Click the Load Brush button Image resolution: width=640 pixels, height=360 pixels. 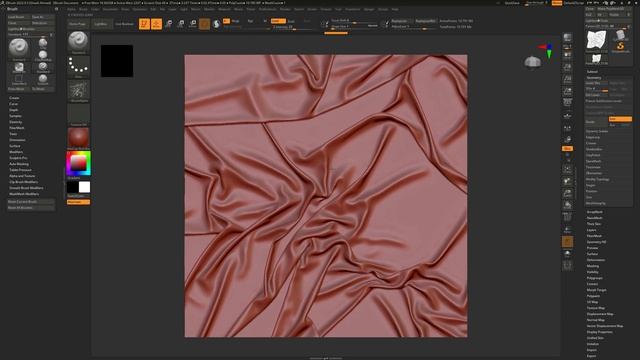click(18, 17)
